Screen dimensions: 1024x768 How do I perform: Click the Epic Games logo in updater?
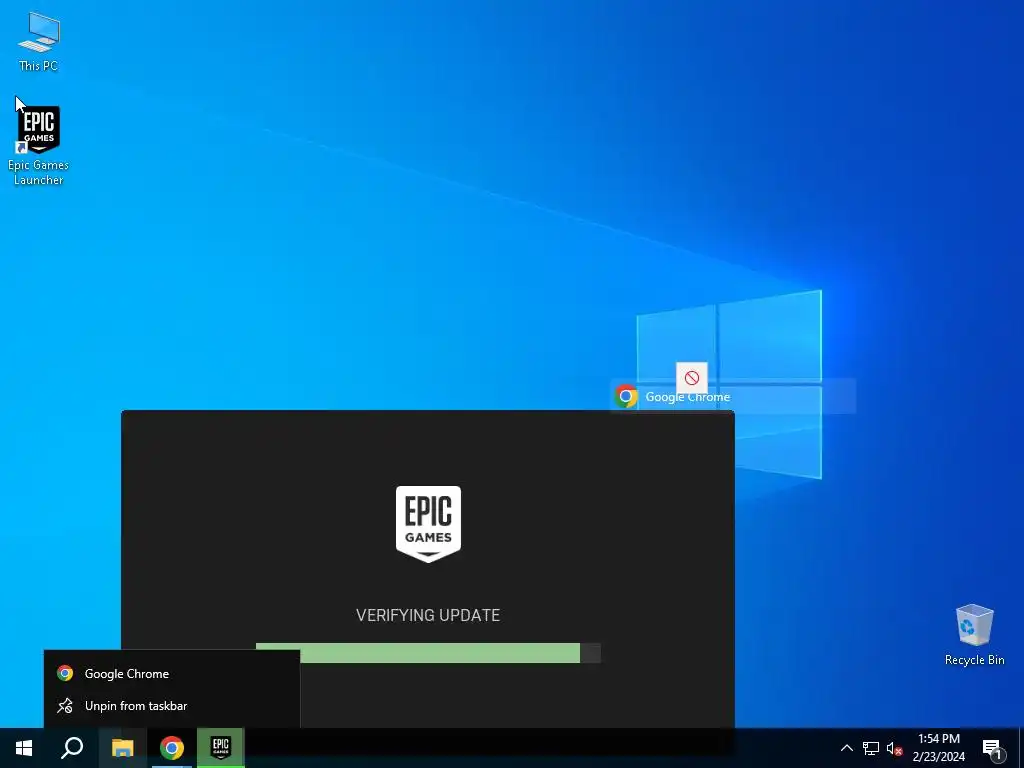pos(428,524)
